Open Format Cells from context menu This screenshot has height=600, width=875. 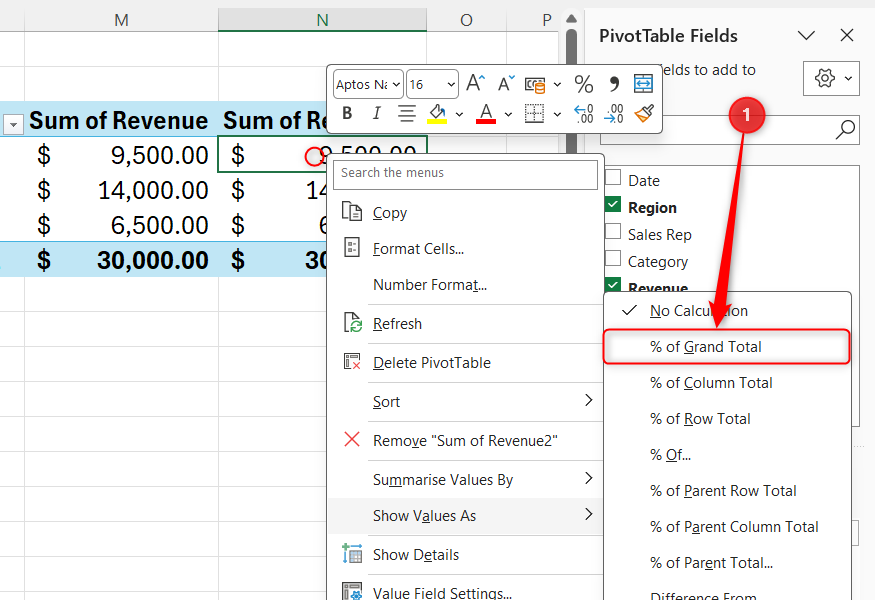465,248
